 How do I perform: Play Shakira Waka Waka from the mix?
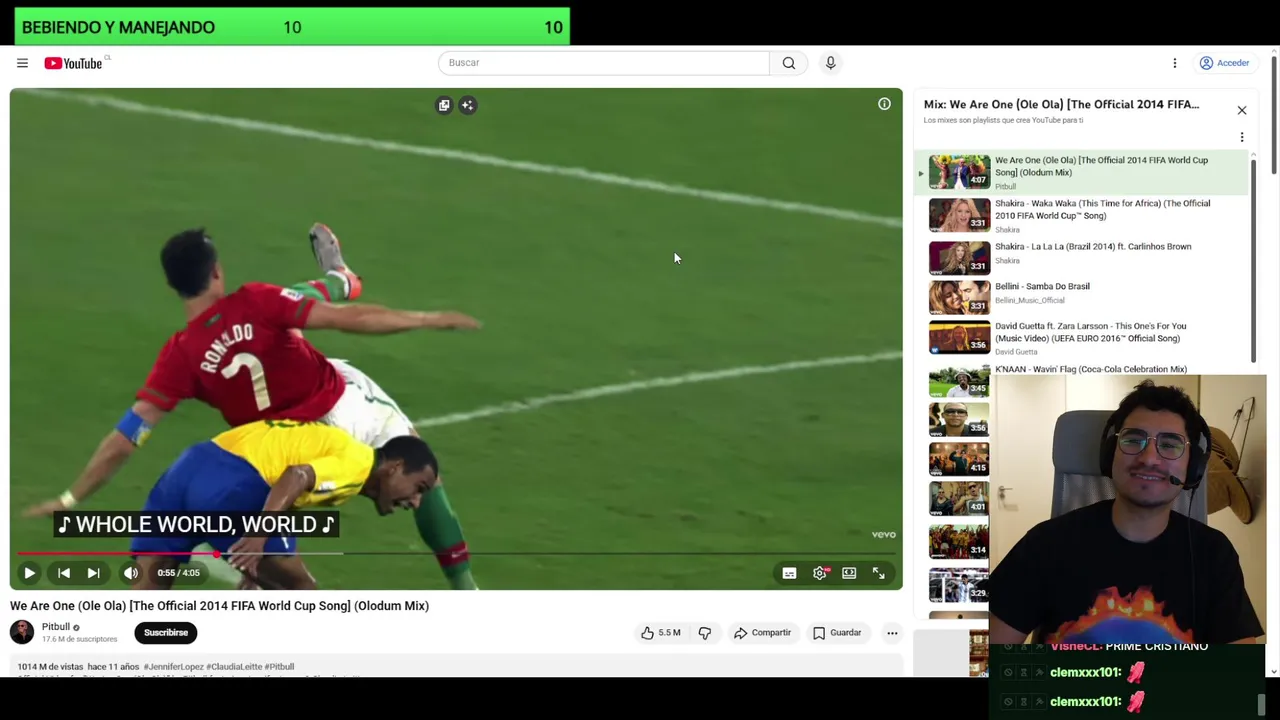(x=1082, y=215)
